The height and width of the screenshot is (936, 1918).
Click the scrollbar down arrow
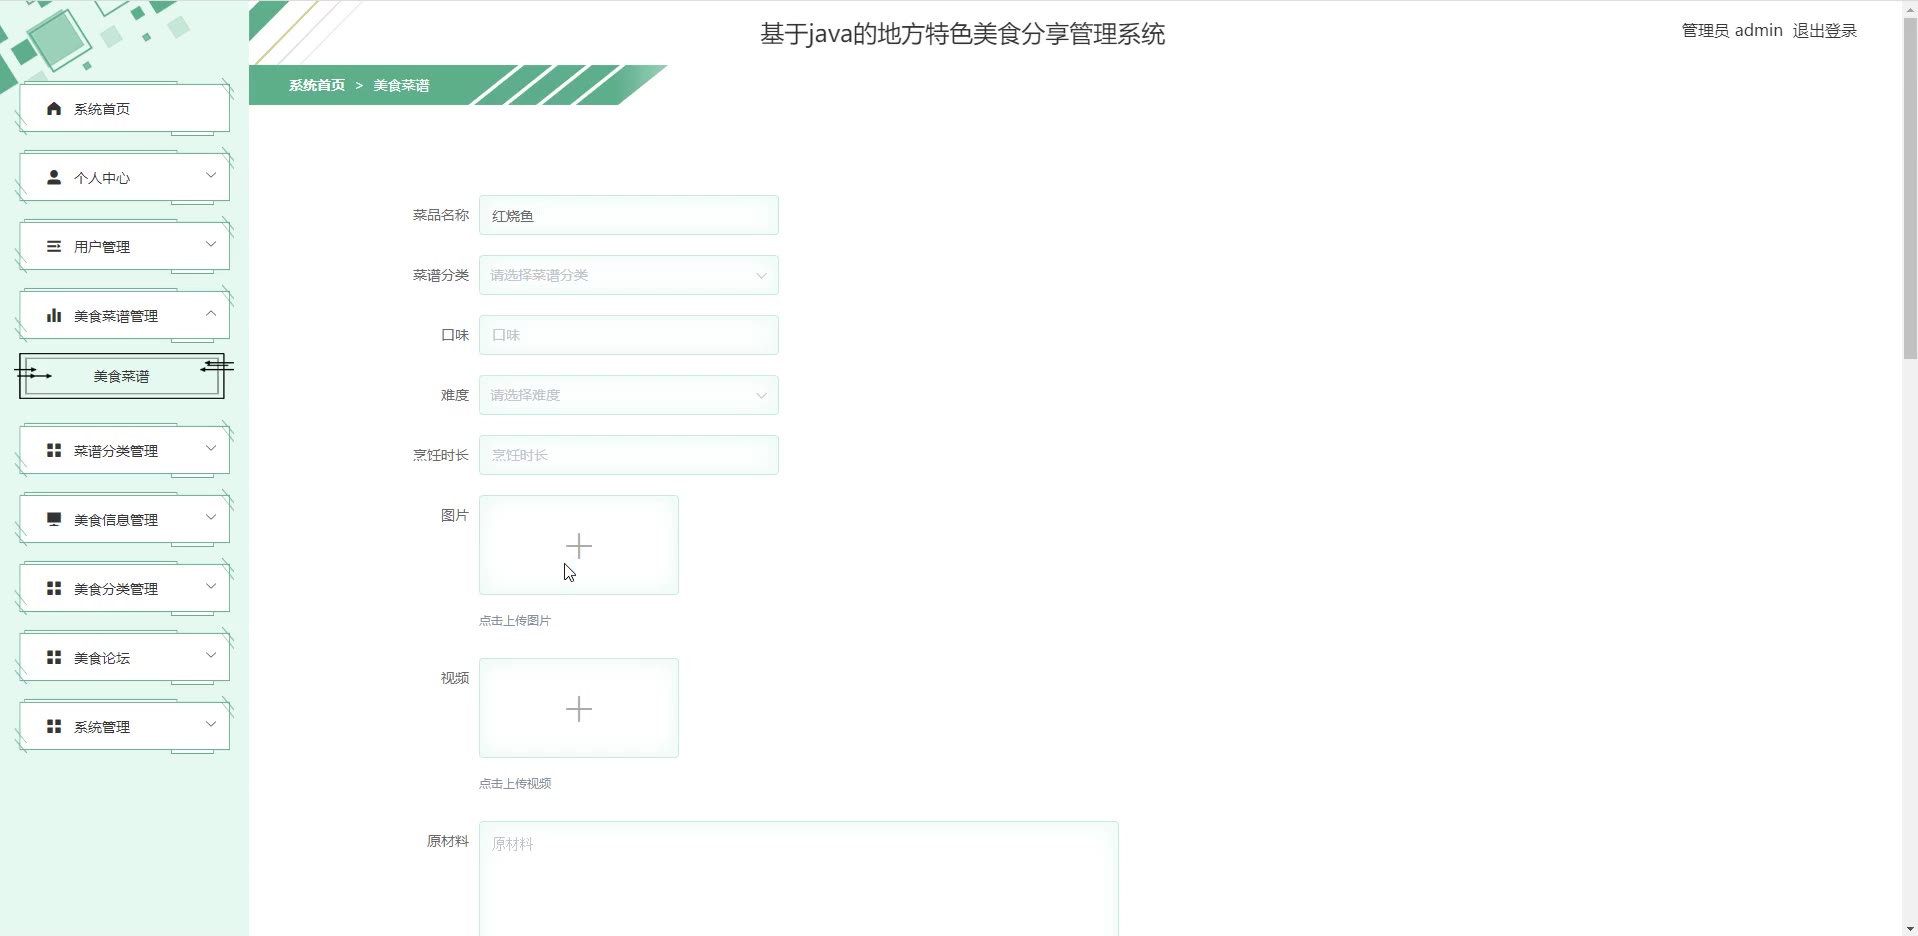[1910, 928]
